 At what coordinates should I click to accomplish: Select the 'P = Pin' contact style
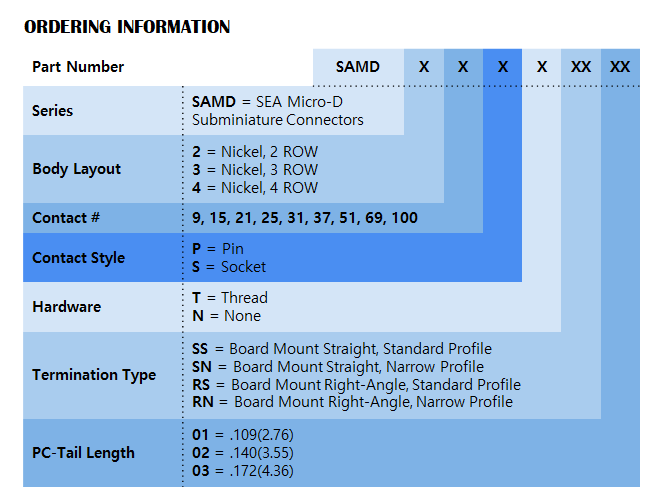pyautogui.click(x=218, y=249)
